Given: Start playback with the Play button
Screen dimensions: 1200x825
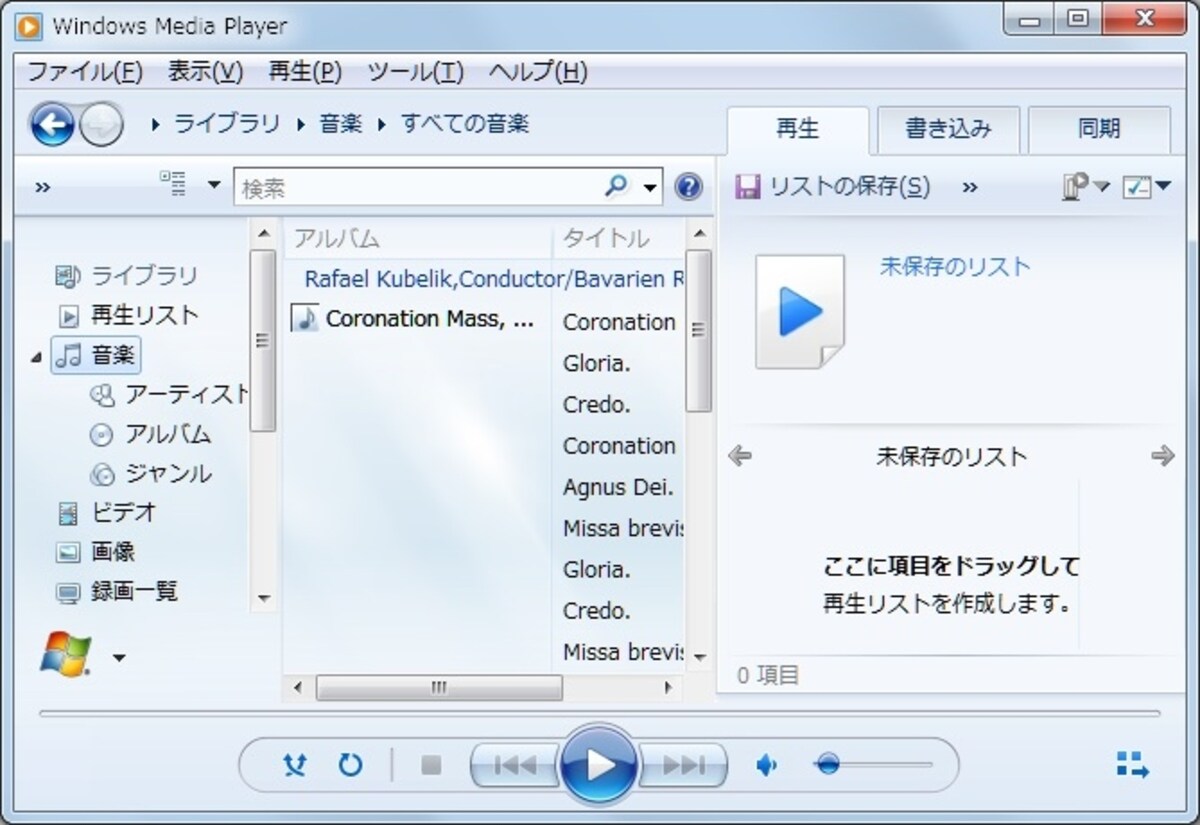Looking at the screenshot, I should (x=600, y=765).
